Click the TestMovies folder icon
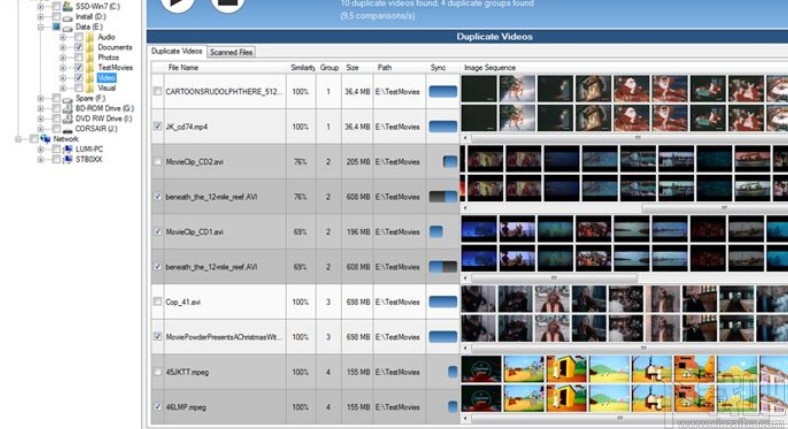Image resolution: width=788 pixels, height=429 pixels. point(90,67)
